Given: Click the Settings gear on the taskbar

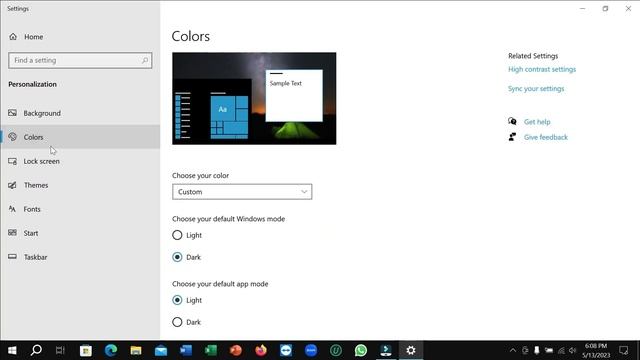Looking at the screenshot, I should [x=411, y=350].
